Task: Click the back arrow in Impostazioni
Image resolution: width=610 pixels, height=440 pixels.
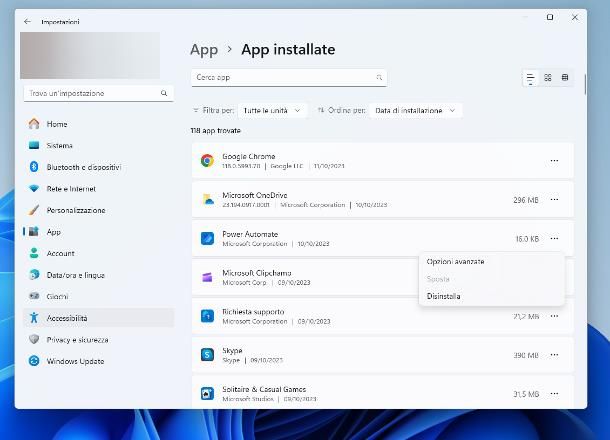Action: [x=27, y=21]
